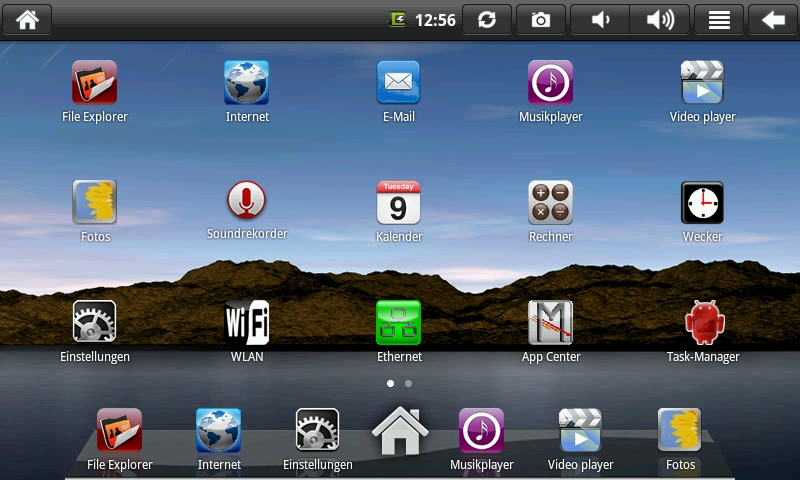
Task: Go back using the arrow button
Action: [x=773, y=20]
